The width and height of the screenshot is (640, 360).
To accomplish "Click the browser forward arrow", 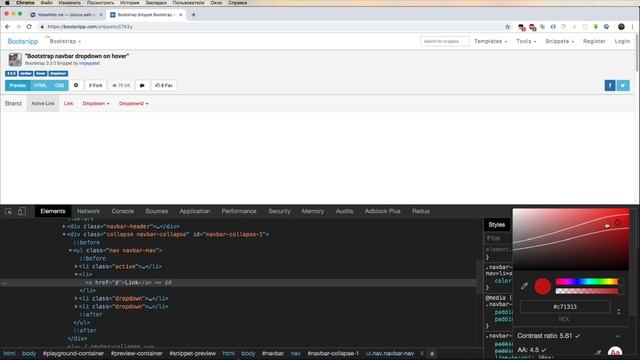I will coord(18,27).
